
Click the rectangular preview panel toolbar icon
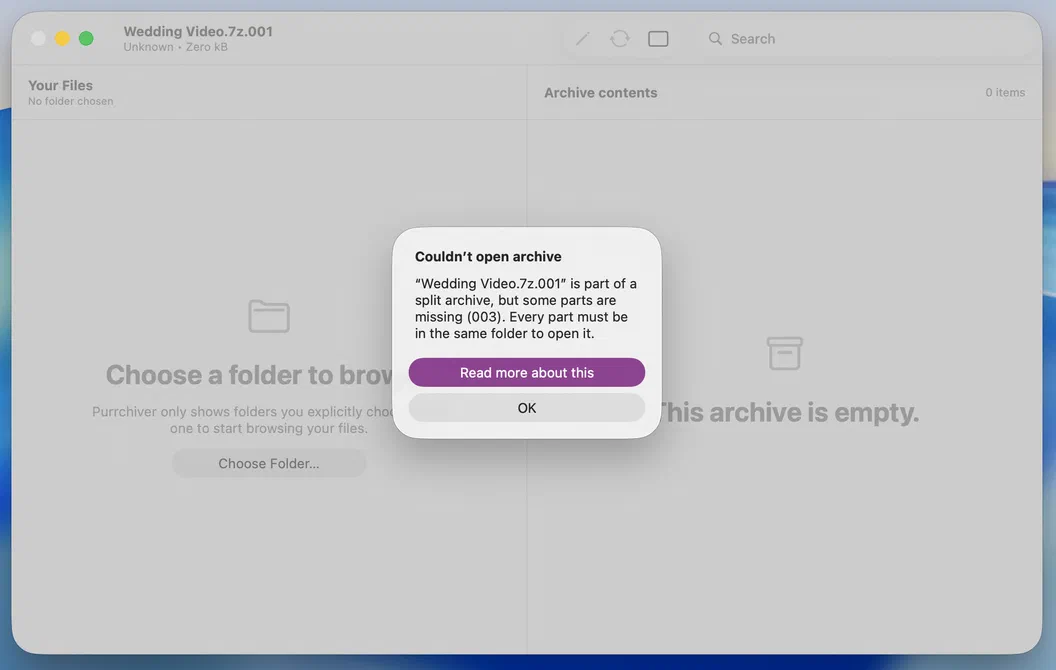658,39
